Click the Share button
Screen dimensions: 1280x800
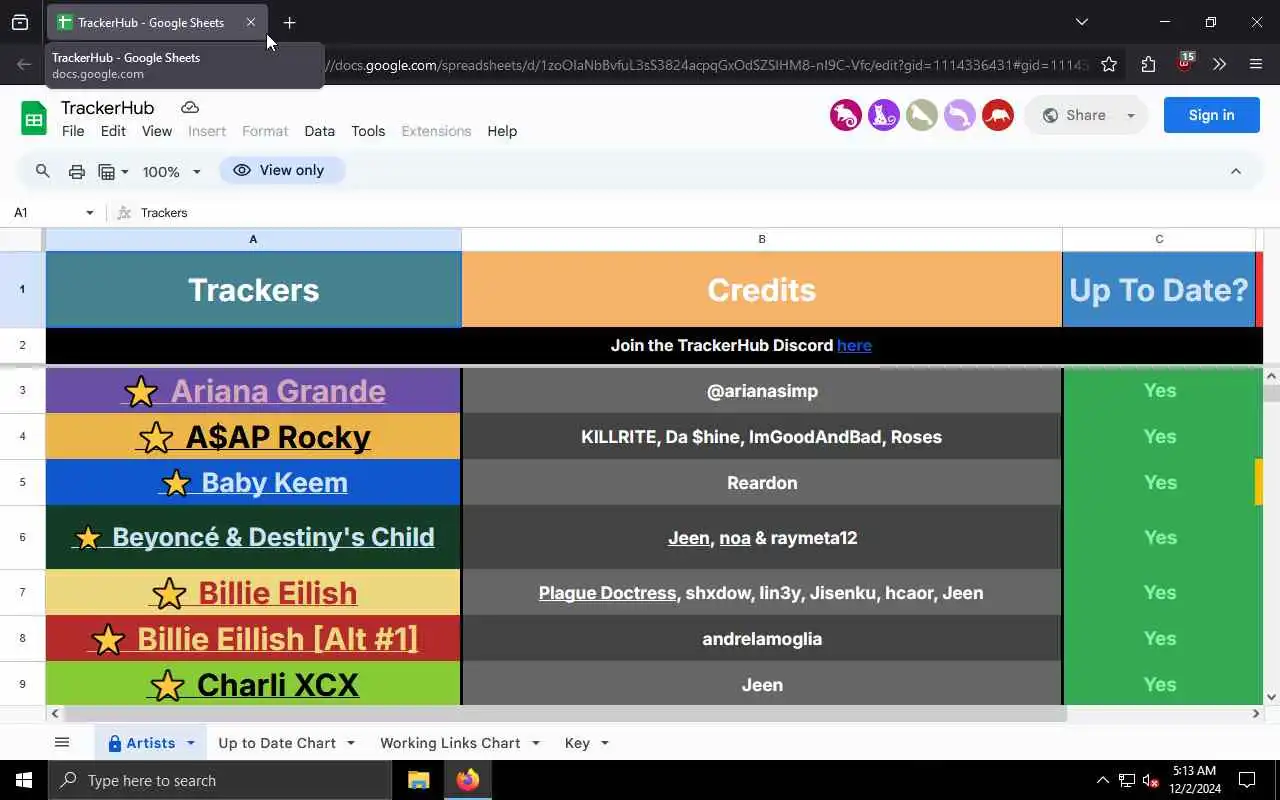pos(1074,115)
